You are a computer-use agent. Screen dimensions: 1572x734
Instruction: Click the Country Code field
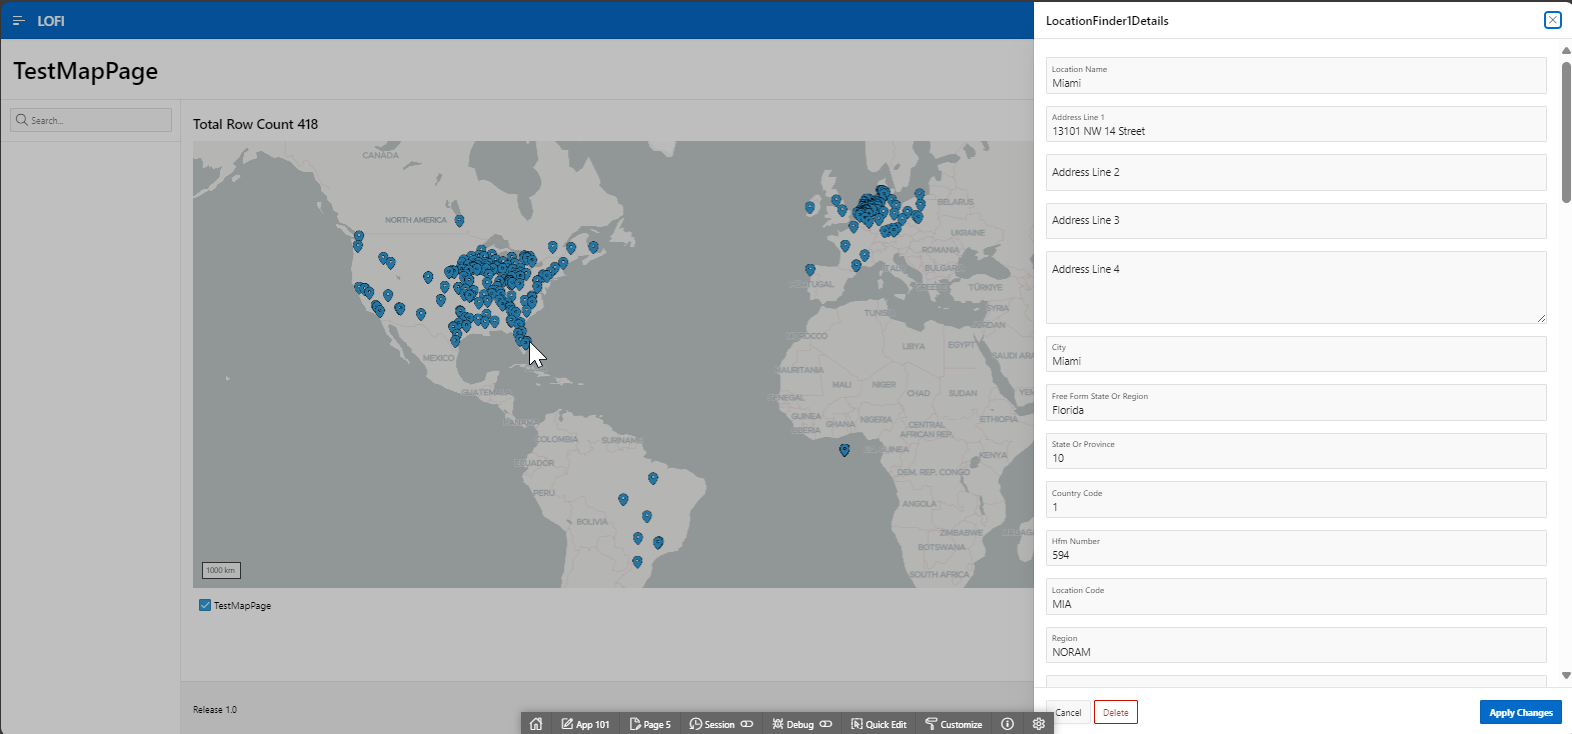pos(1296,500)
